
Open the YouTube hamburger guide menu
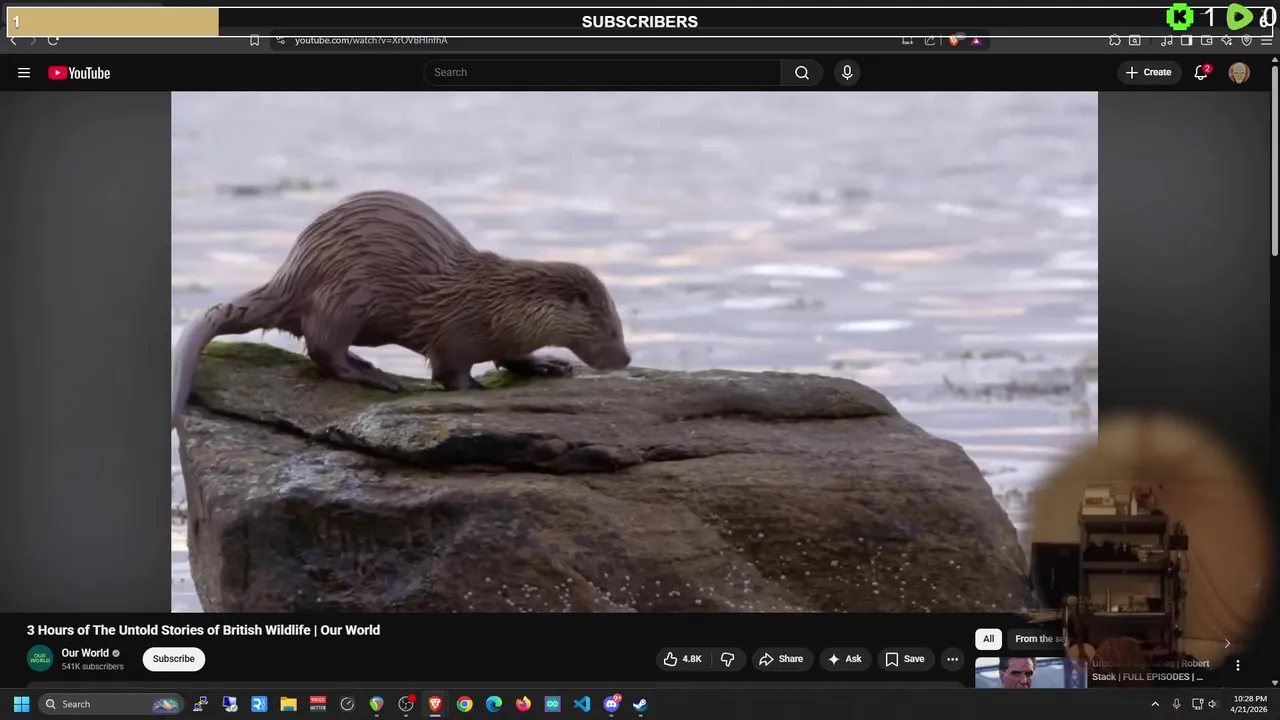24,73
